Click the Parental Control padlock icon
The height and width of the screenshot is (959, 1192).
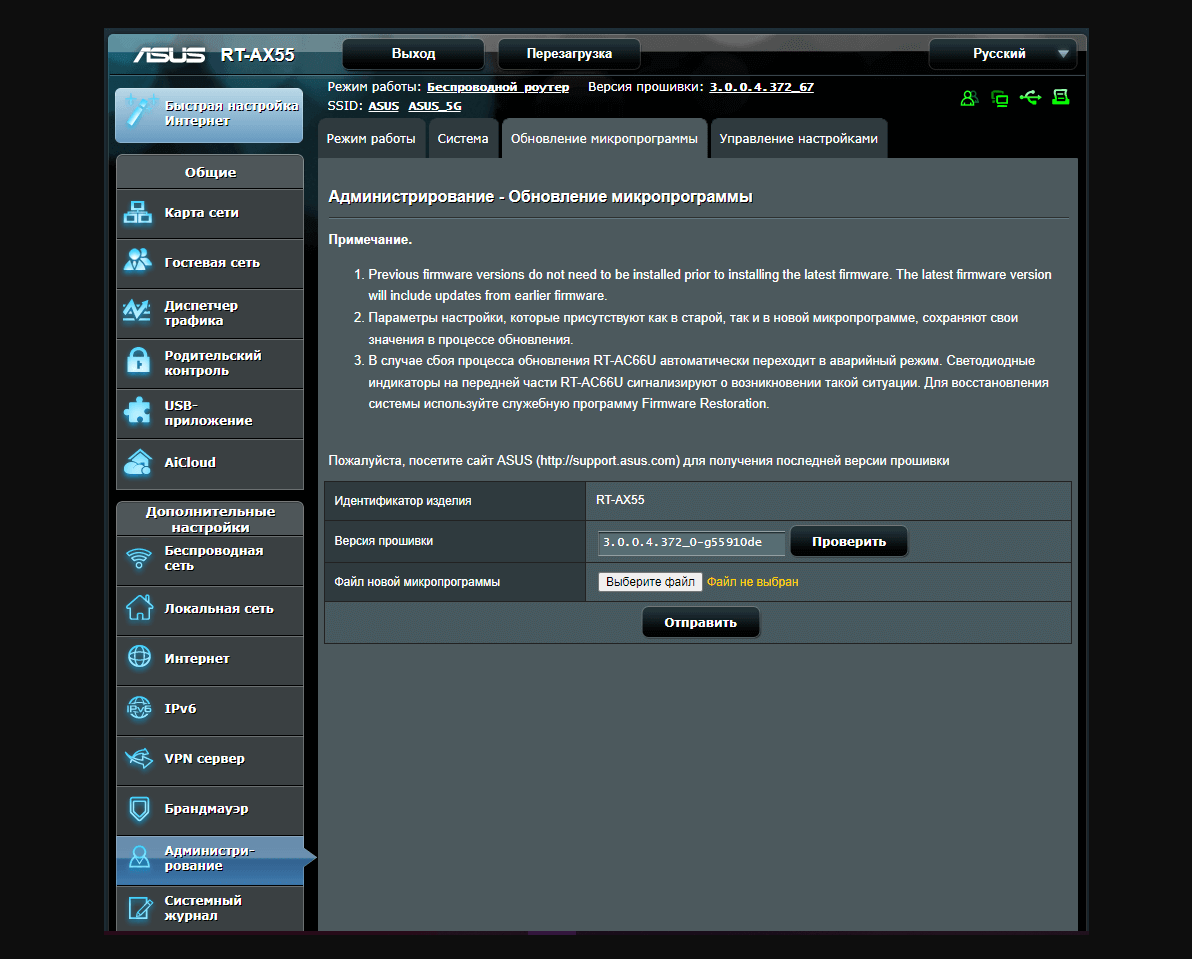click(138, 362)
